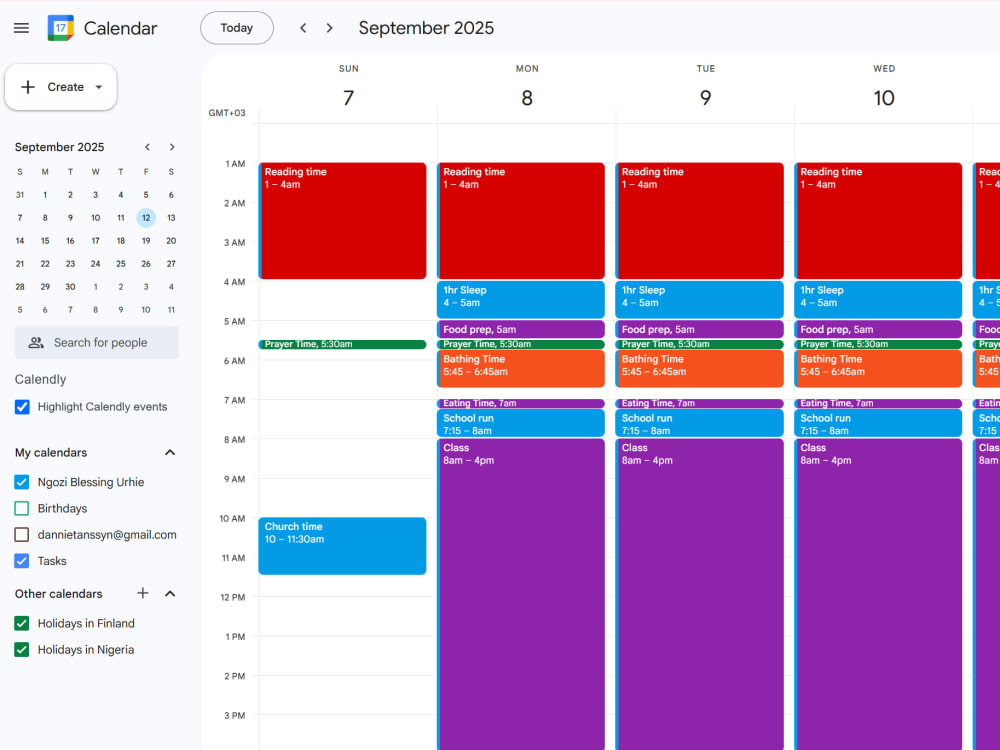Go to next month in mini calendar
Viewport: 1000px width, 750px height.
pyautogui.click(x=172, y=147)
